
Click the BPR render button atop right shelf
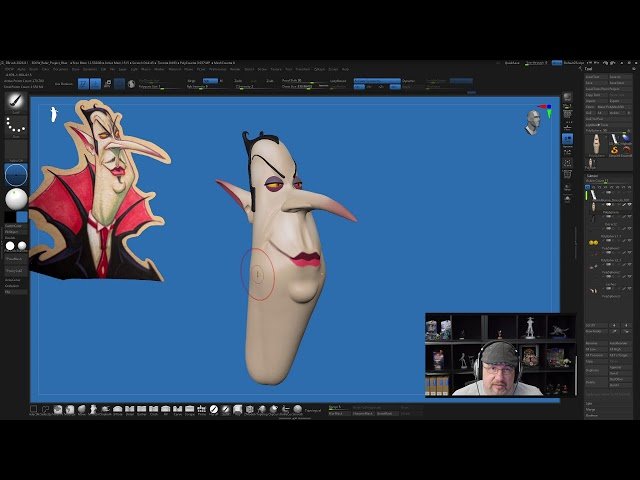click(x=567, y=97)
